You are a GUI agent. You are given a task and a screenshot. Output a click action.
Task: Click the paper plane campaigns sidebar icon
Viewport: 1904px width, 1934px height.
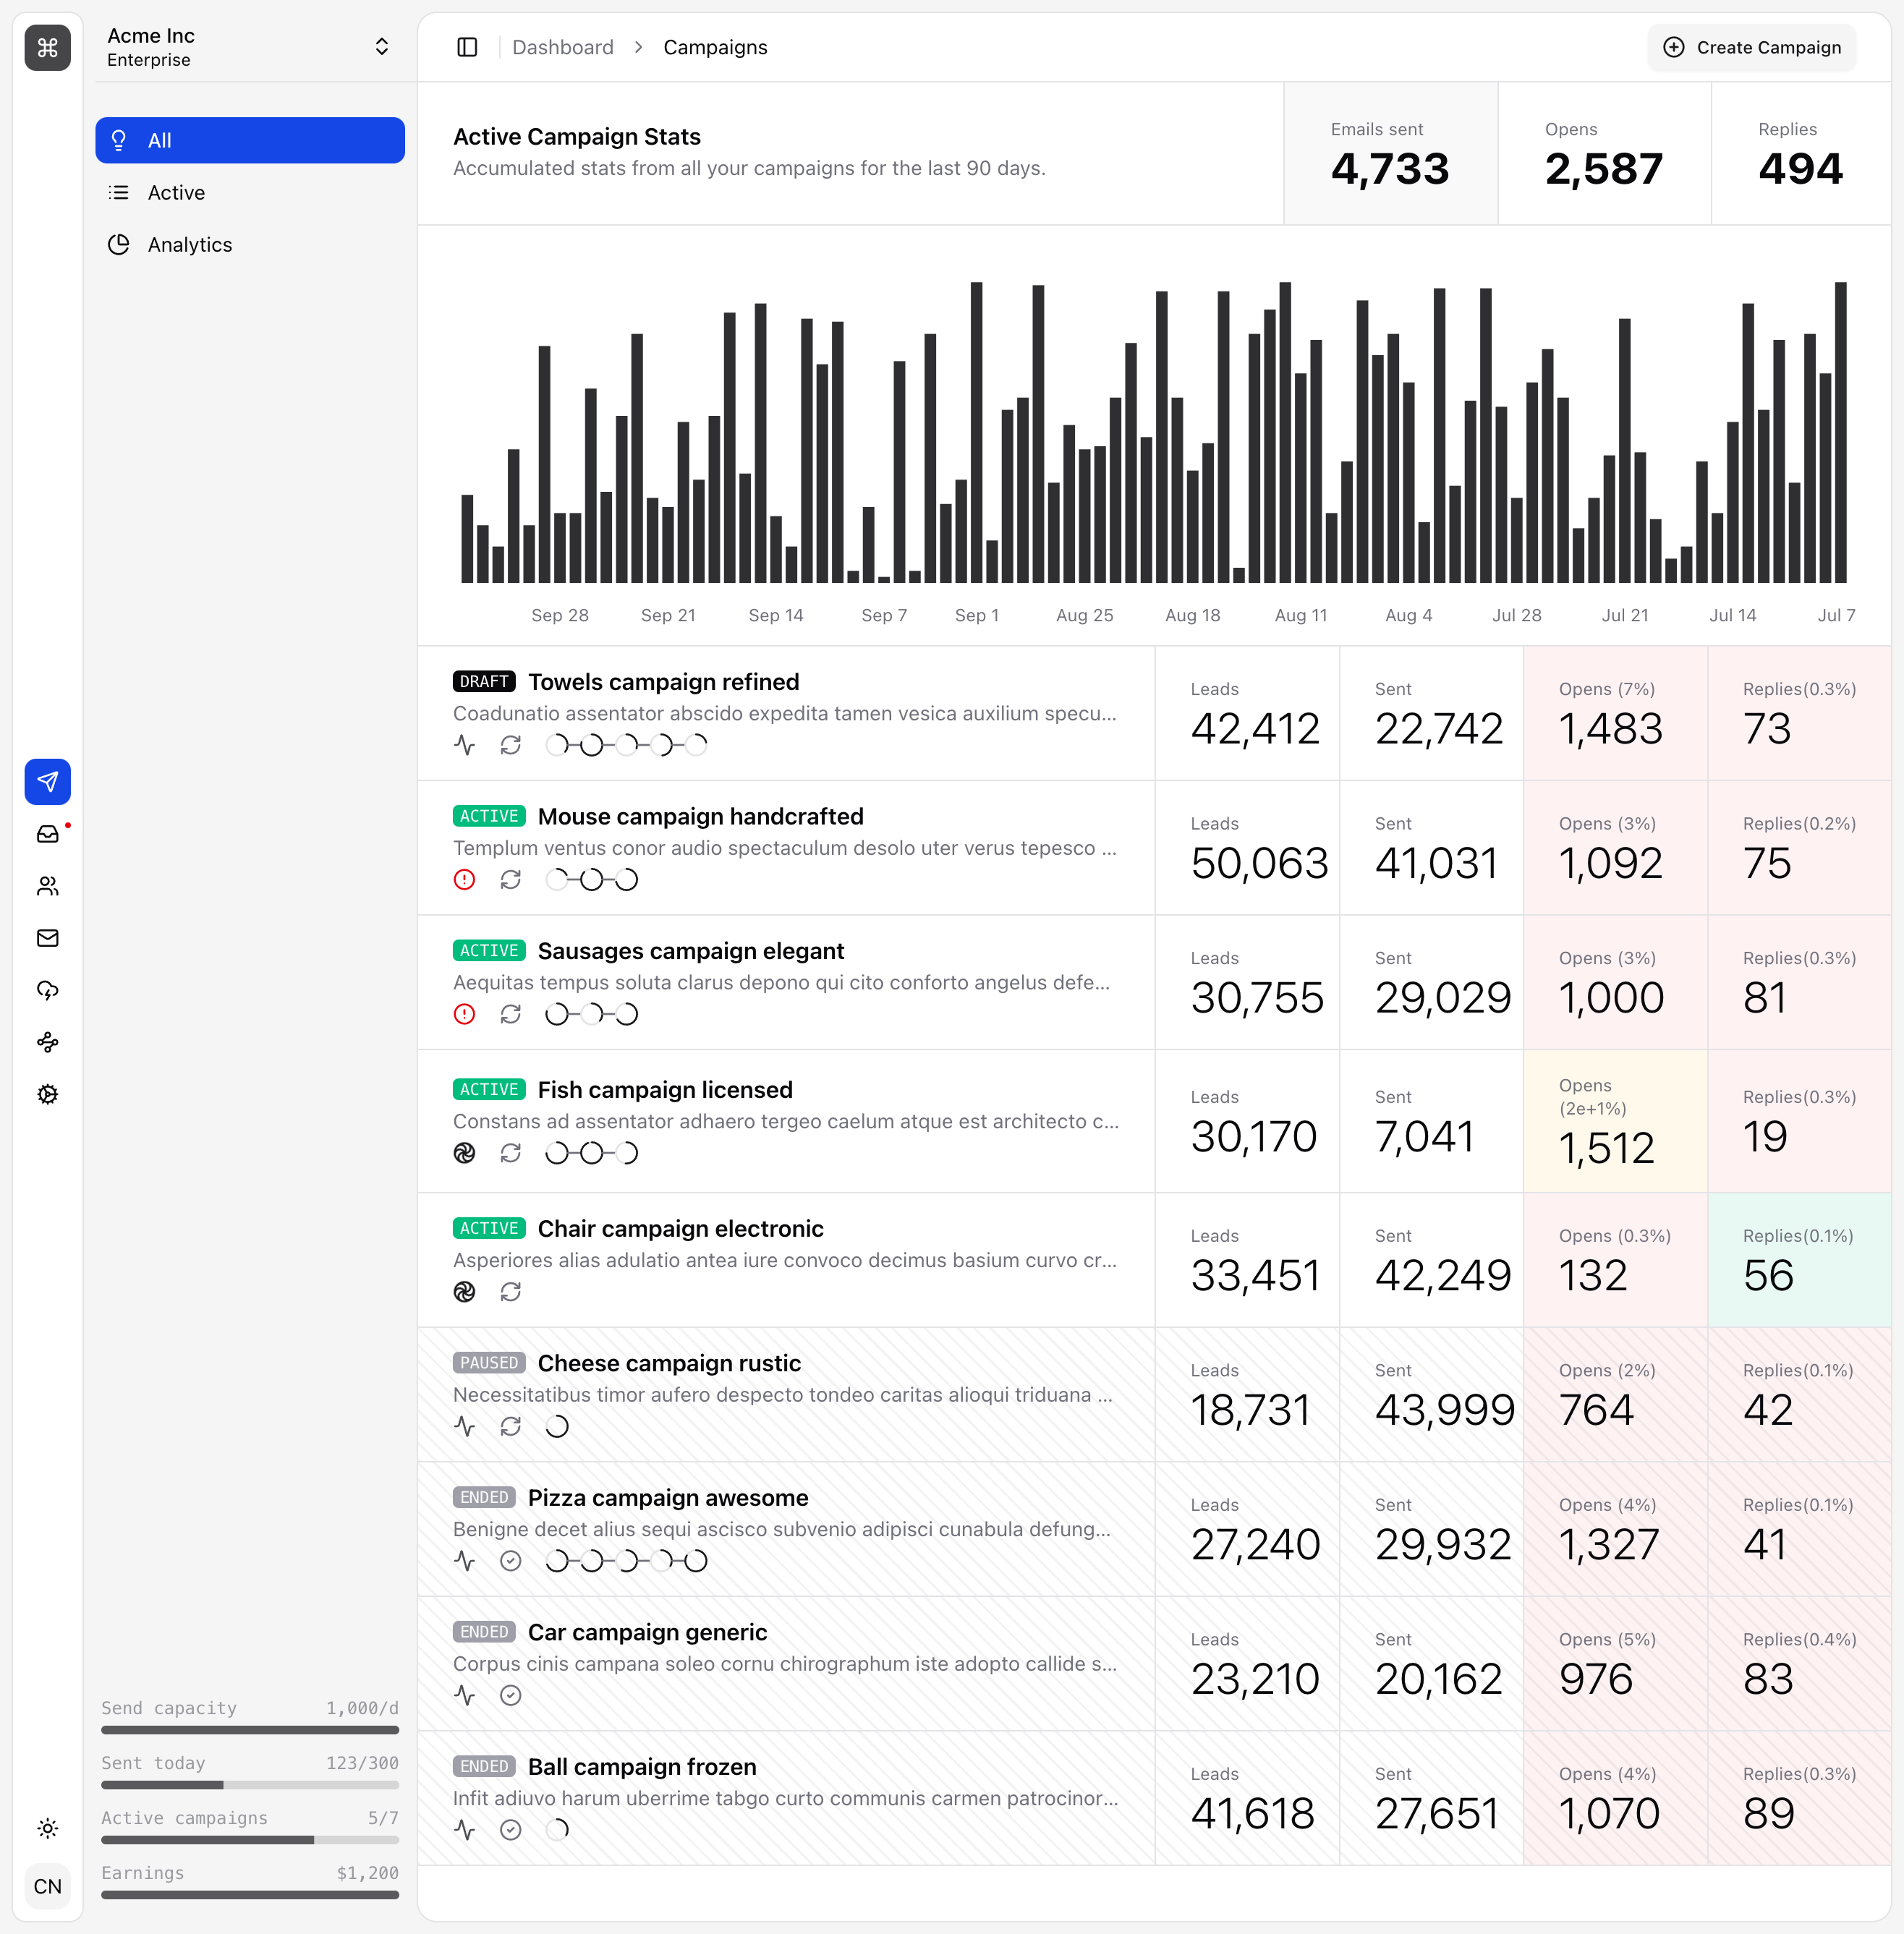pyautogui.click(x=47, y=782)
